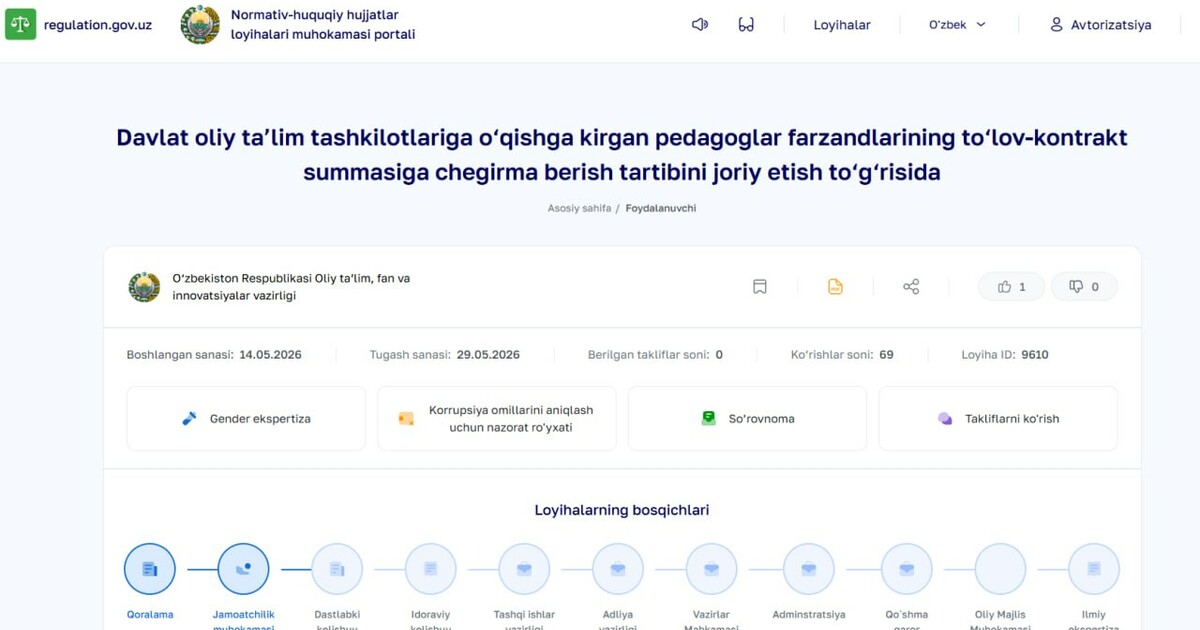Click the blue pen icon in Gender ekspertiza
Image resolution: width=1200 pixels, height=630 pixels.
tap(189, 419)
